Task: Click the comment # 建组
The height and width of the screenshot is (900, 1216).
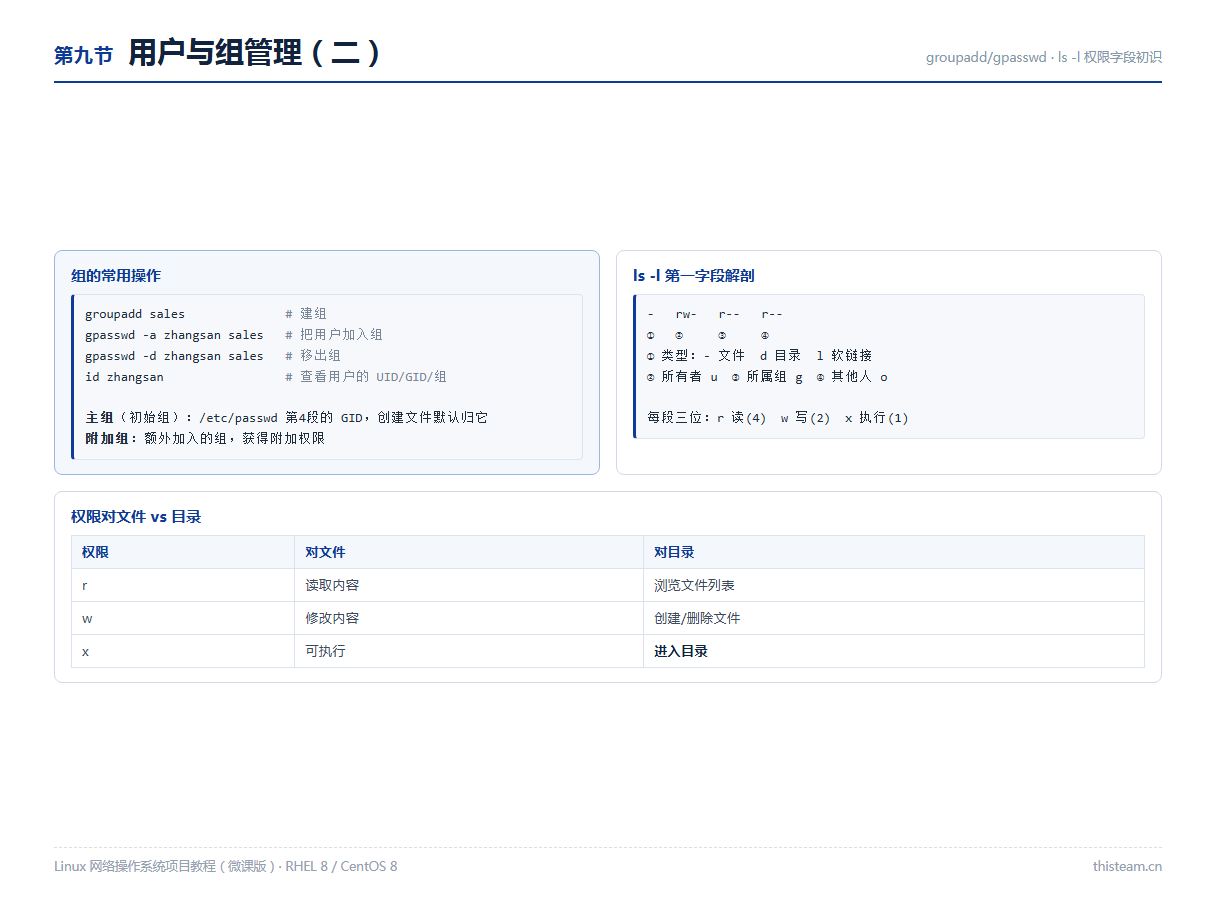Action: [x=306, y=314]
